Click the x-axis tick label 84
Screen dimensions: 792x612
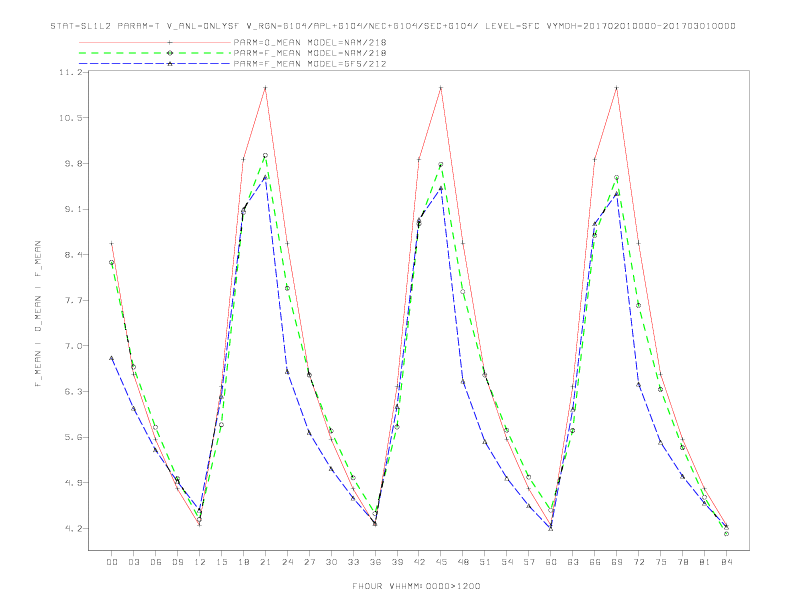pos(726,562)
